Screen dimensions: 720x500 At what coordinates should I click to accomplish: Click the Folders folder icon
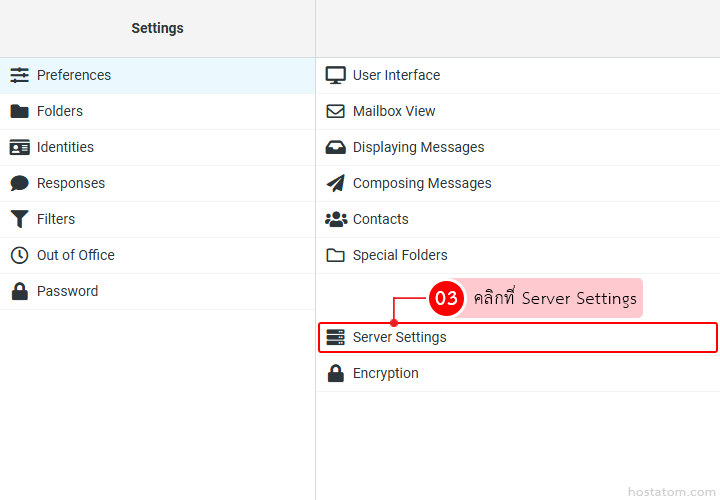[x=19, y=111]
